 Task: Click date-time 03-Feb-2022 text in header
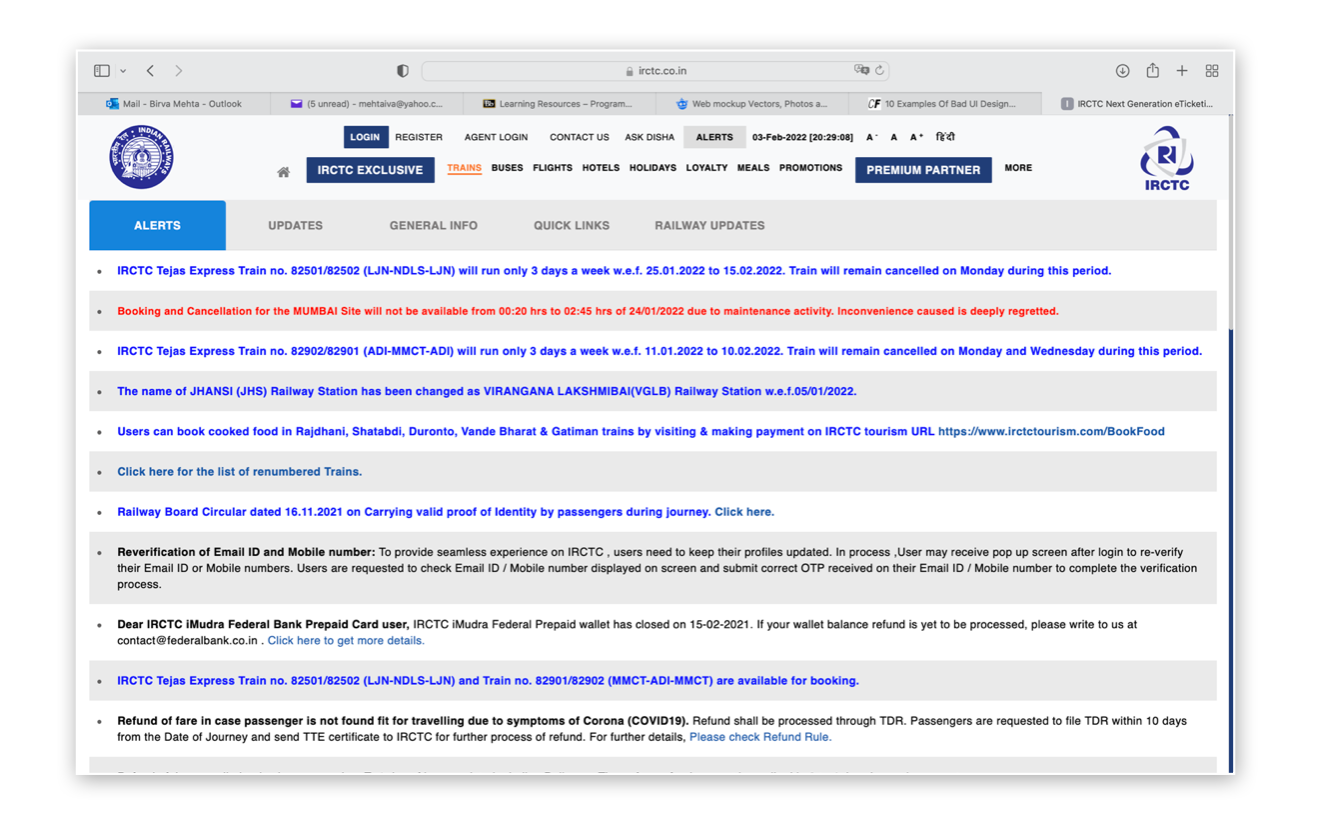tap(802, 137)
